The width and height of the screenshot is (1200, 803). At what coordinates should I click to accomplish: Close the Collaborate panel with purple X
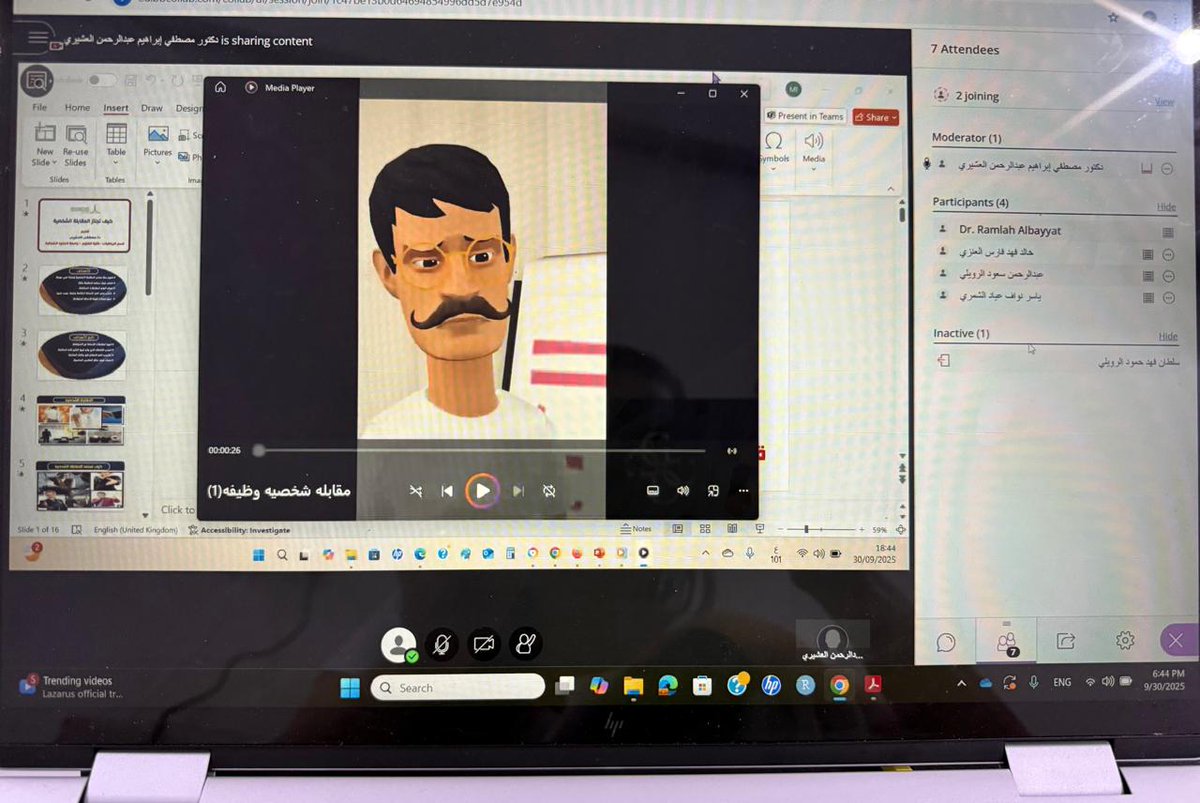pos(1176,641)
